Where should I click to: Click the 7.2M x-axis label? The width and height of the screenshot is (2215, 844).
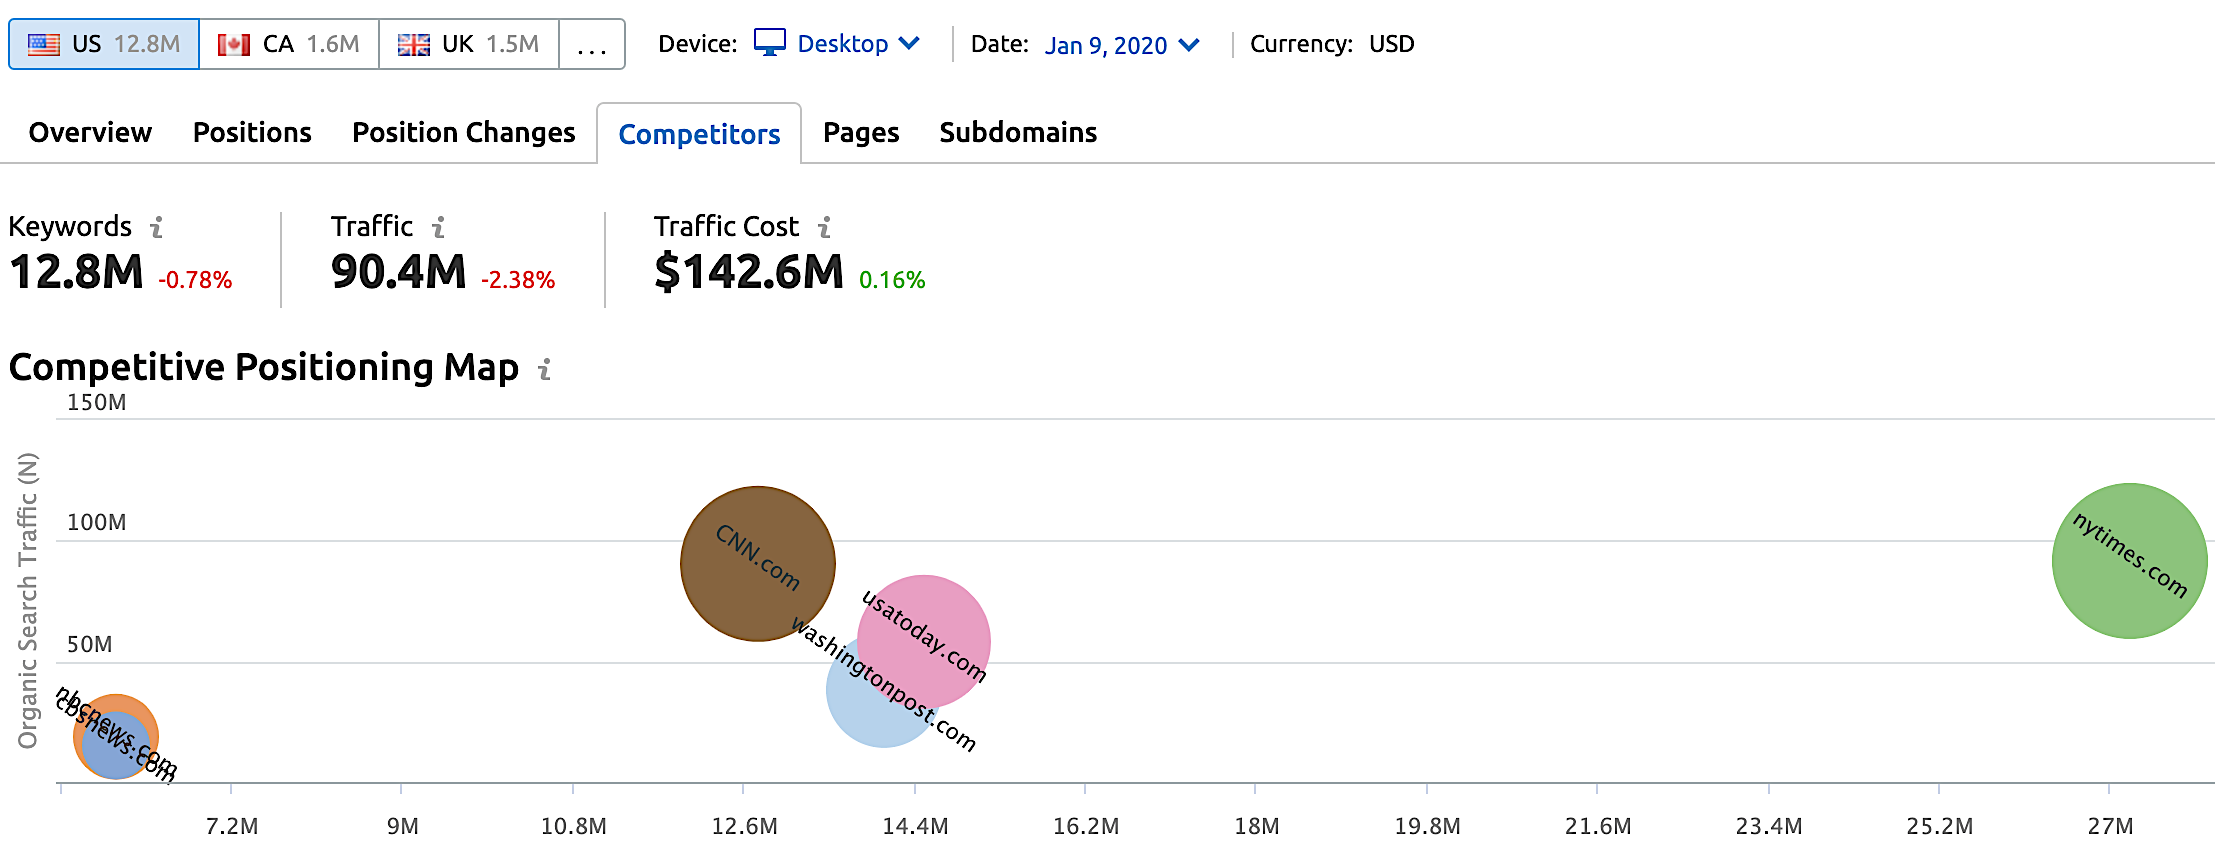point(232,827)
